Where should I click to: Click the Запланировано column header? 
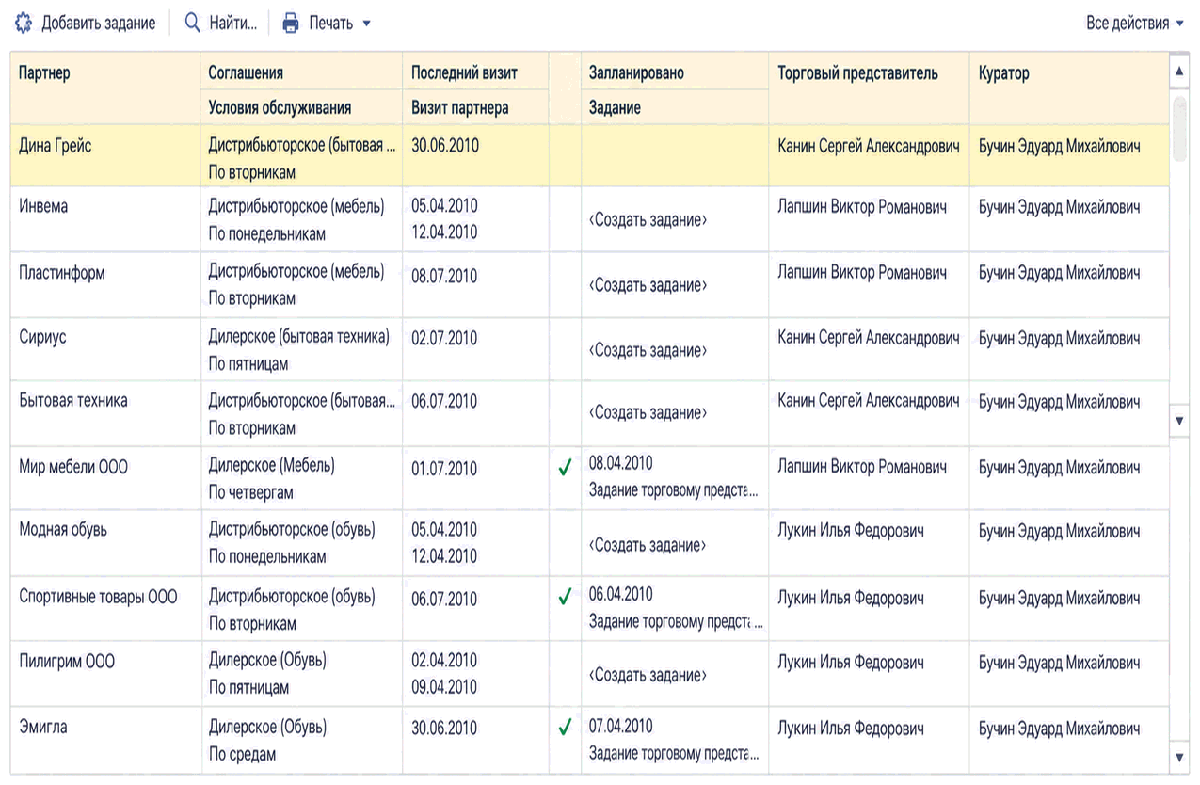(x=675, y=73)
